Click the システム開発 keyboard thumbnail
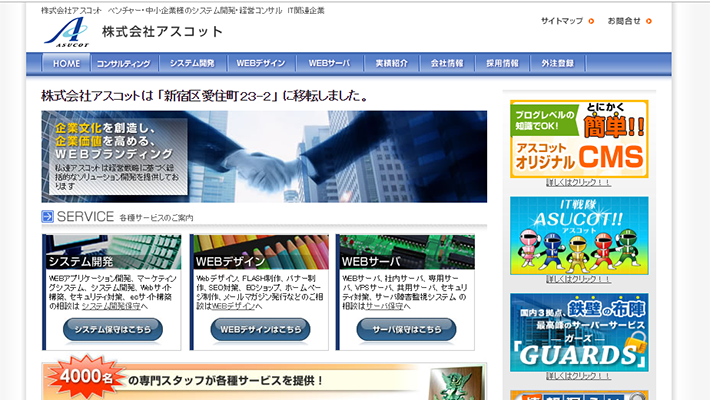Screen dimensions: 710x400 113,252
